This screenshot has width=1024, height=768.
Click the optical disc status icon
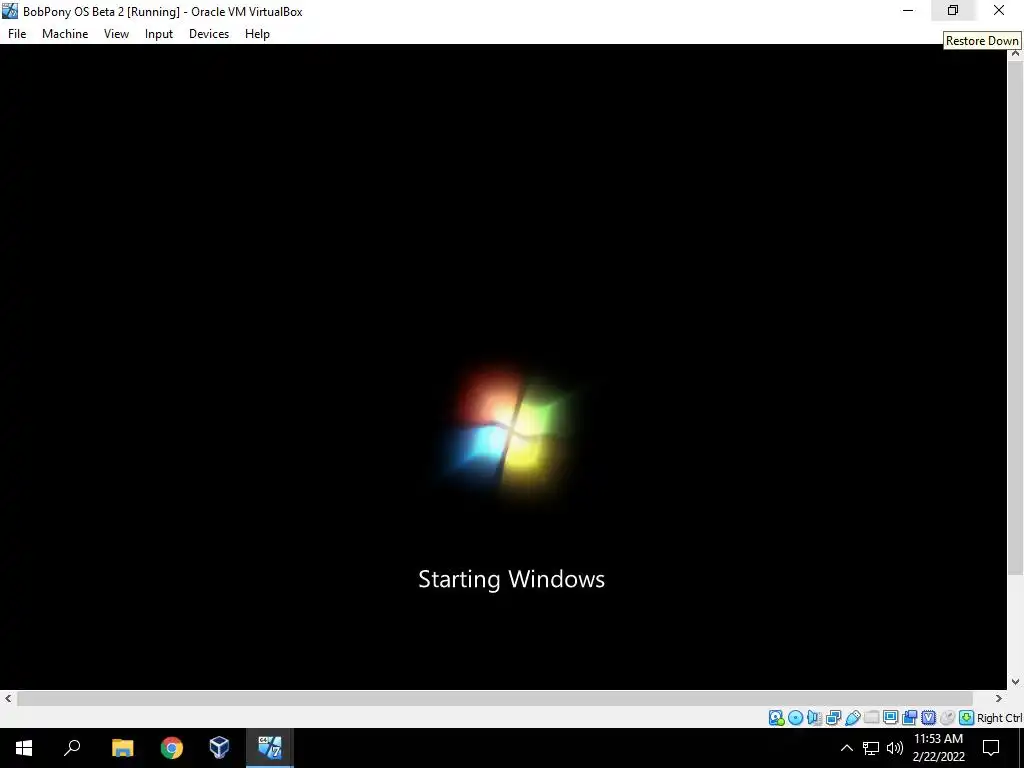click(x=795, y=718)
